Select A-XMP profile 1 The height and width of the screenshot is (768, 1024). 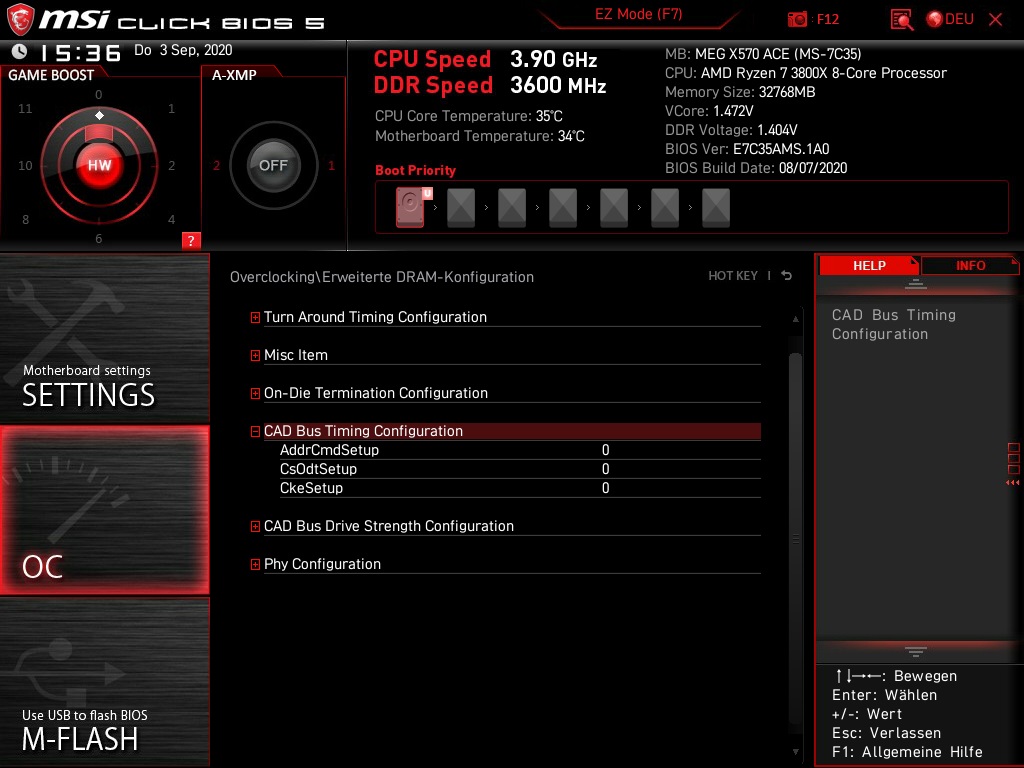coord(331,165)
